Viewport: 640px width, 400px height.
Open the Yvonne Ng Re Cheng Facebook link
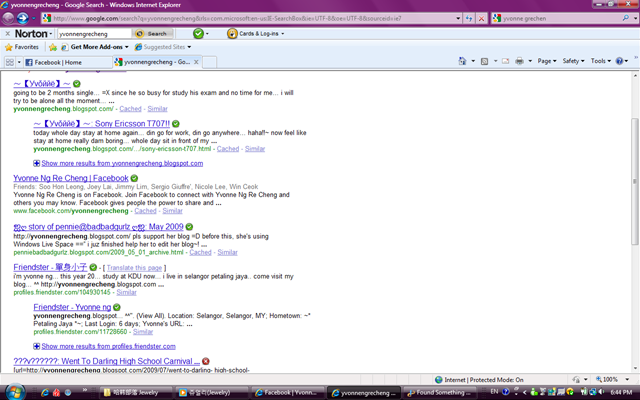tap(71, 178)
